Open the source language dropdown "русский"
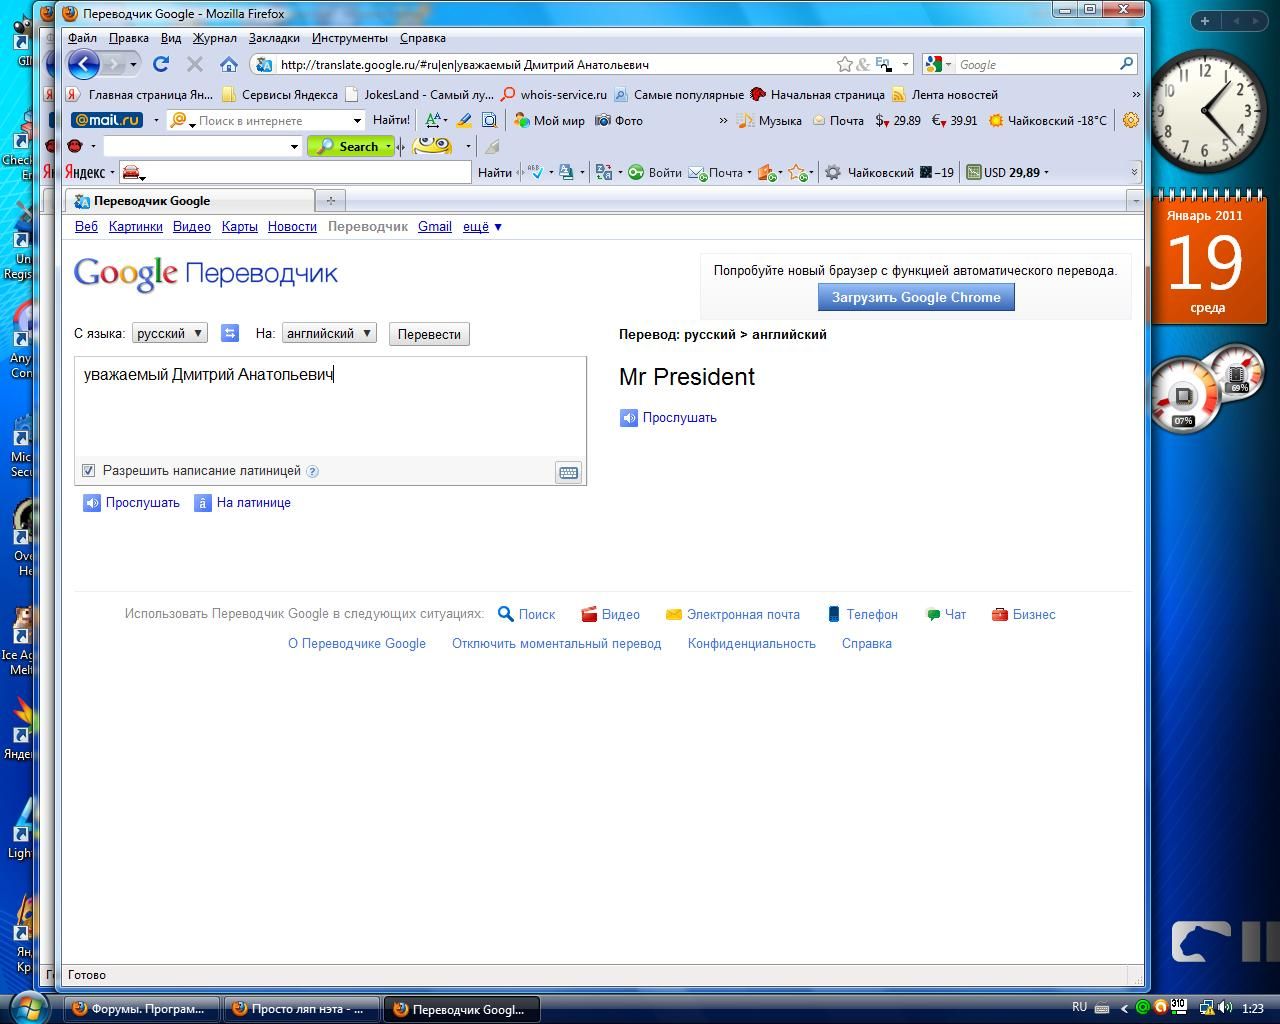The width and height of the screenshot is (1280, 1024). pyautogui.click(x=170, y=334)
